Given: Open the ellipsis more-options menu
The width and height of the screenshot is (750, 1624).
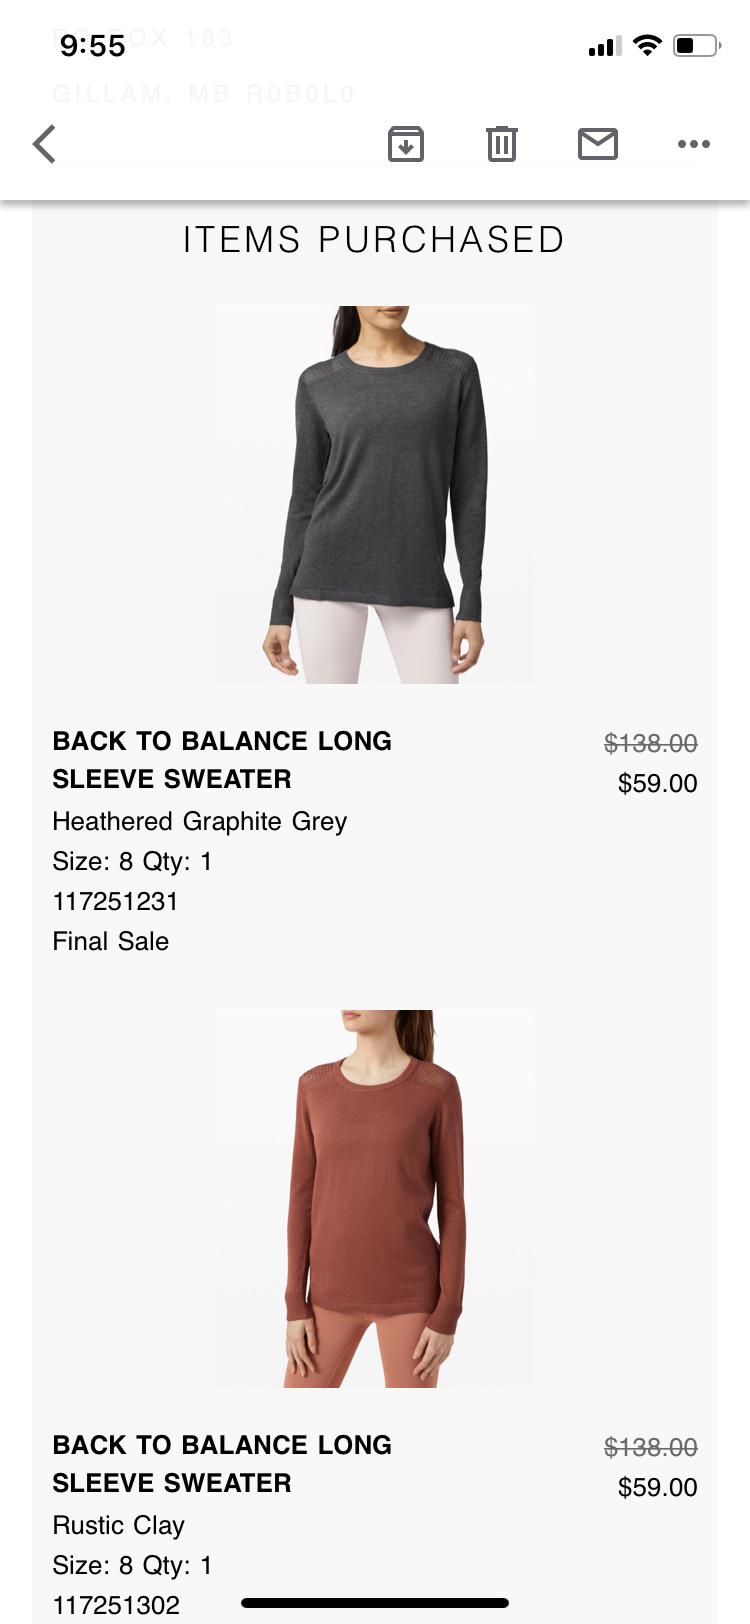Looking at the screenshot, I should (694, 144).
